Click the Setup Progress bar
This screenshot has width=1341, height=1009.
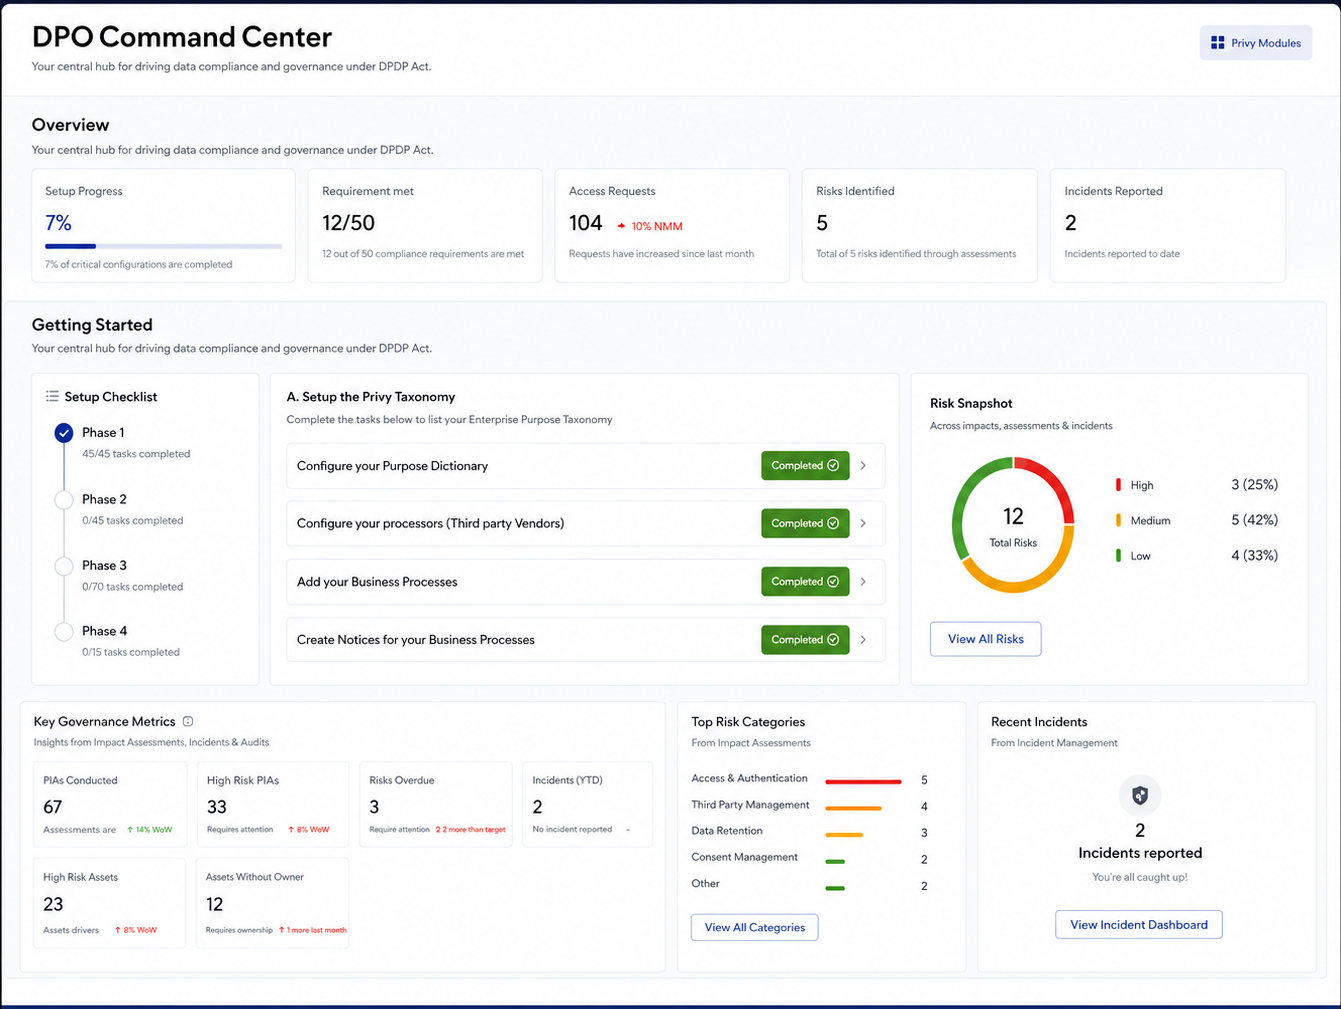click(x=163, y=246)
